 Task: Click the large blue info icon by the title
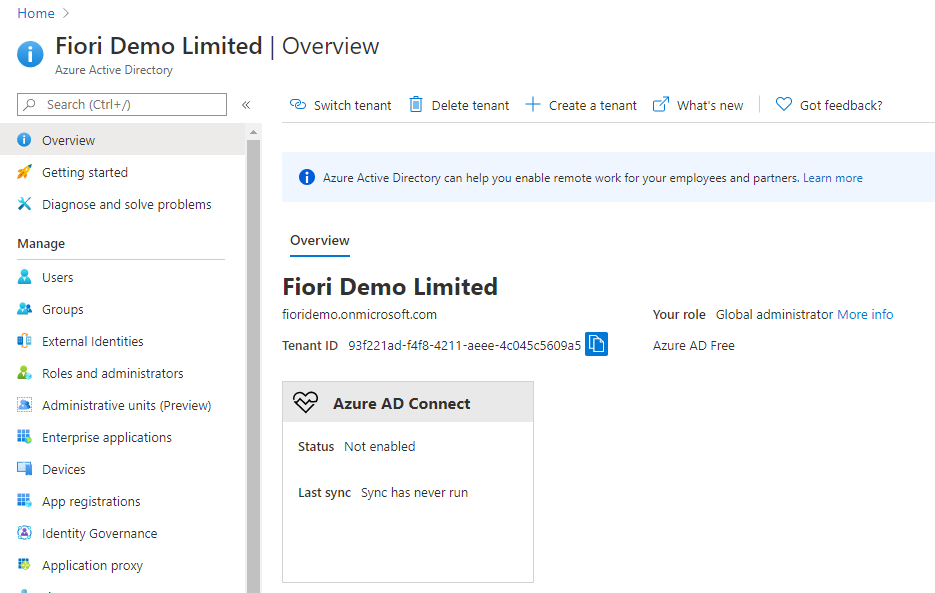(30, 54)
